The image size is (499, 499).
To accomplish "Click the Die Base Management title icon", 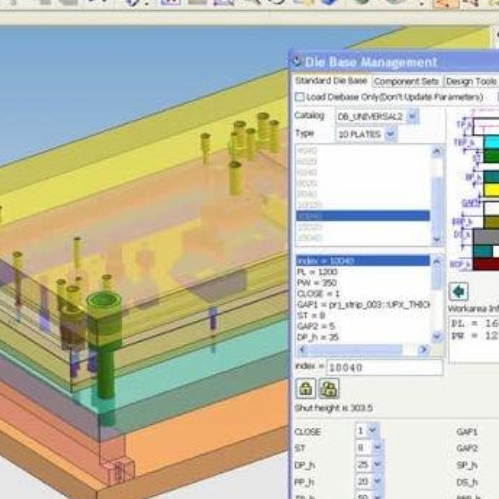I will (297, 61).
